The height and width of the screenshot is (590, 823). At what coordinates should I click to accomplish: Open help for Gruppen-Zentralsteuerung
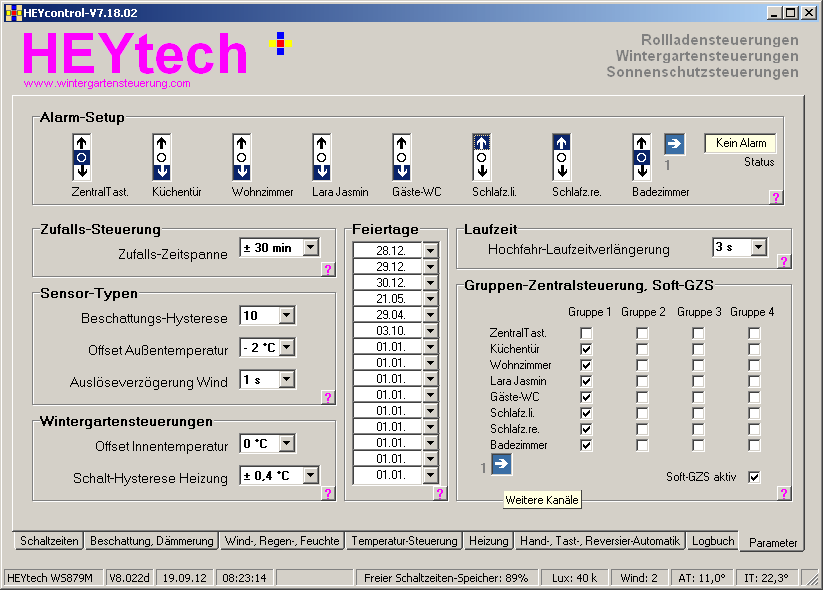point(784,493)
